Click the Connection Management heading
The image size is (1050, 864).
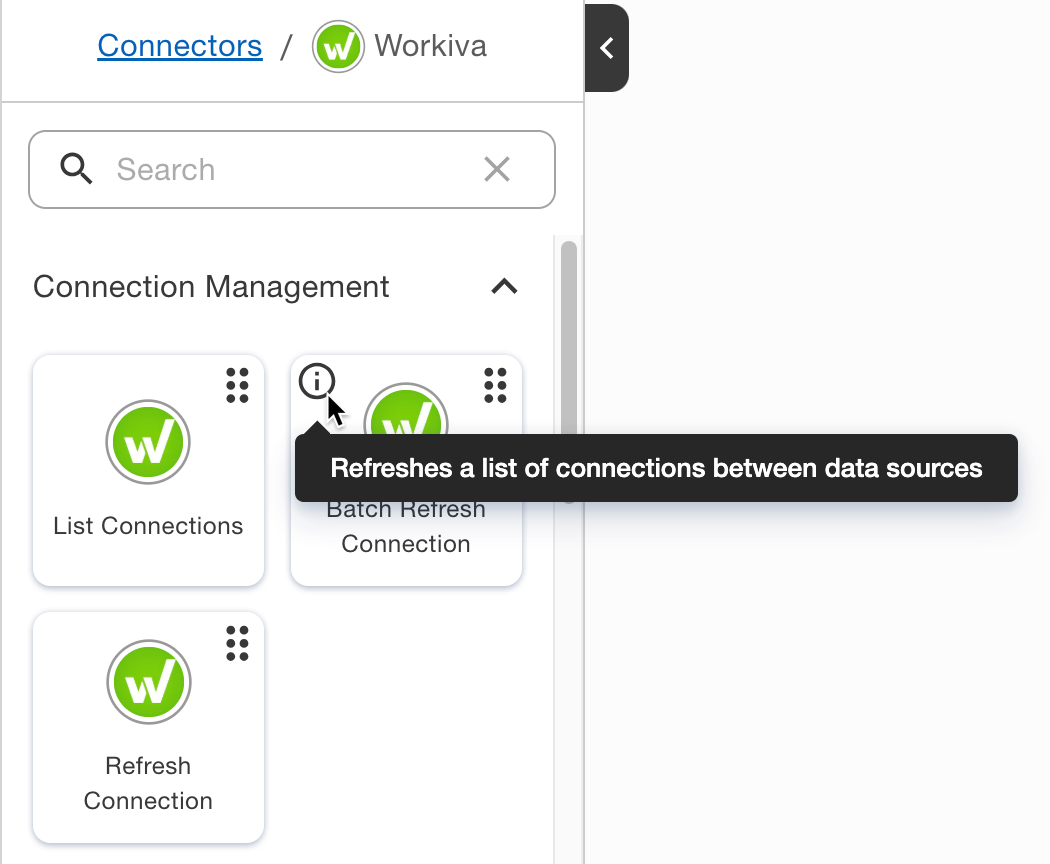coord(211,287)
